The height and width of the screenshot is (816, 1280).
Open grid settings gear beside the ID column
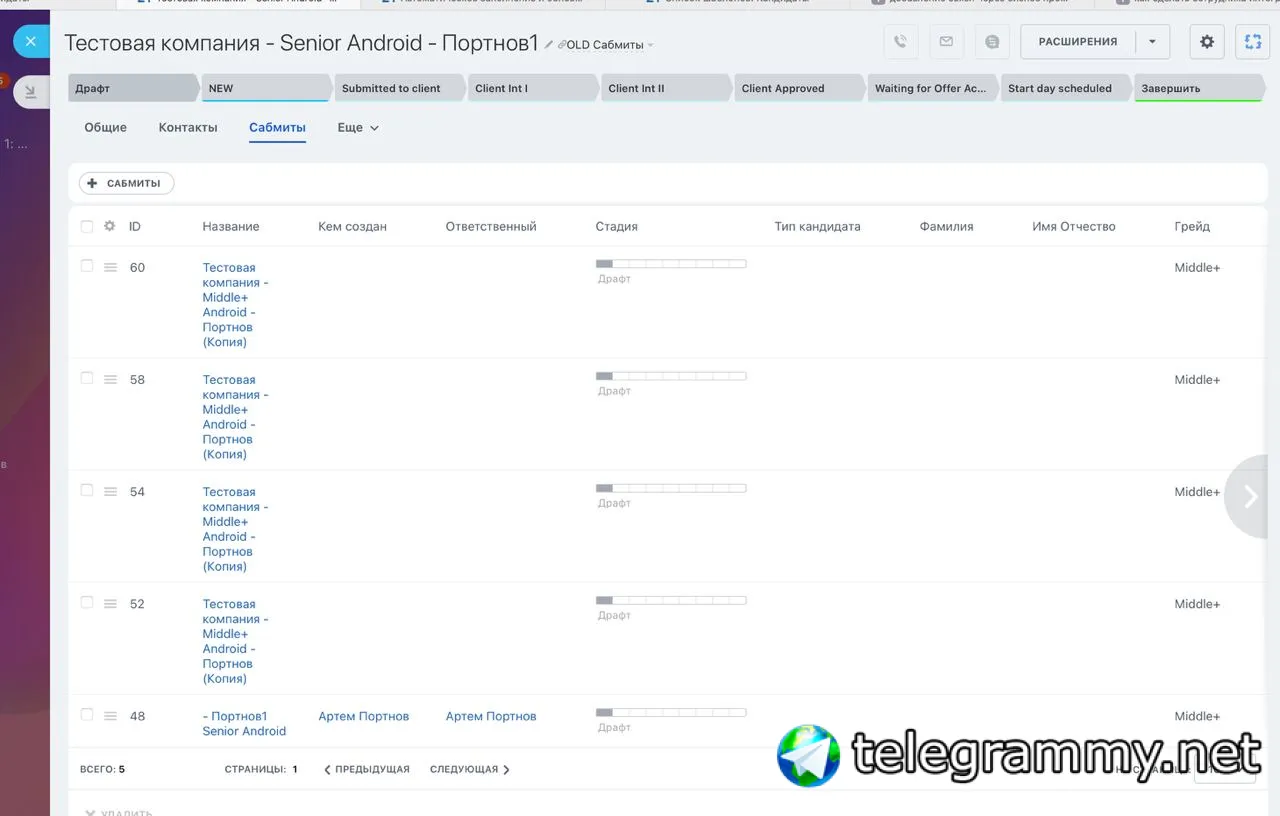110,227
